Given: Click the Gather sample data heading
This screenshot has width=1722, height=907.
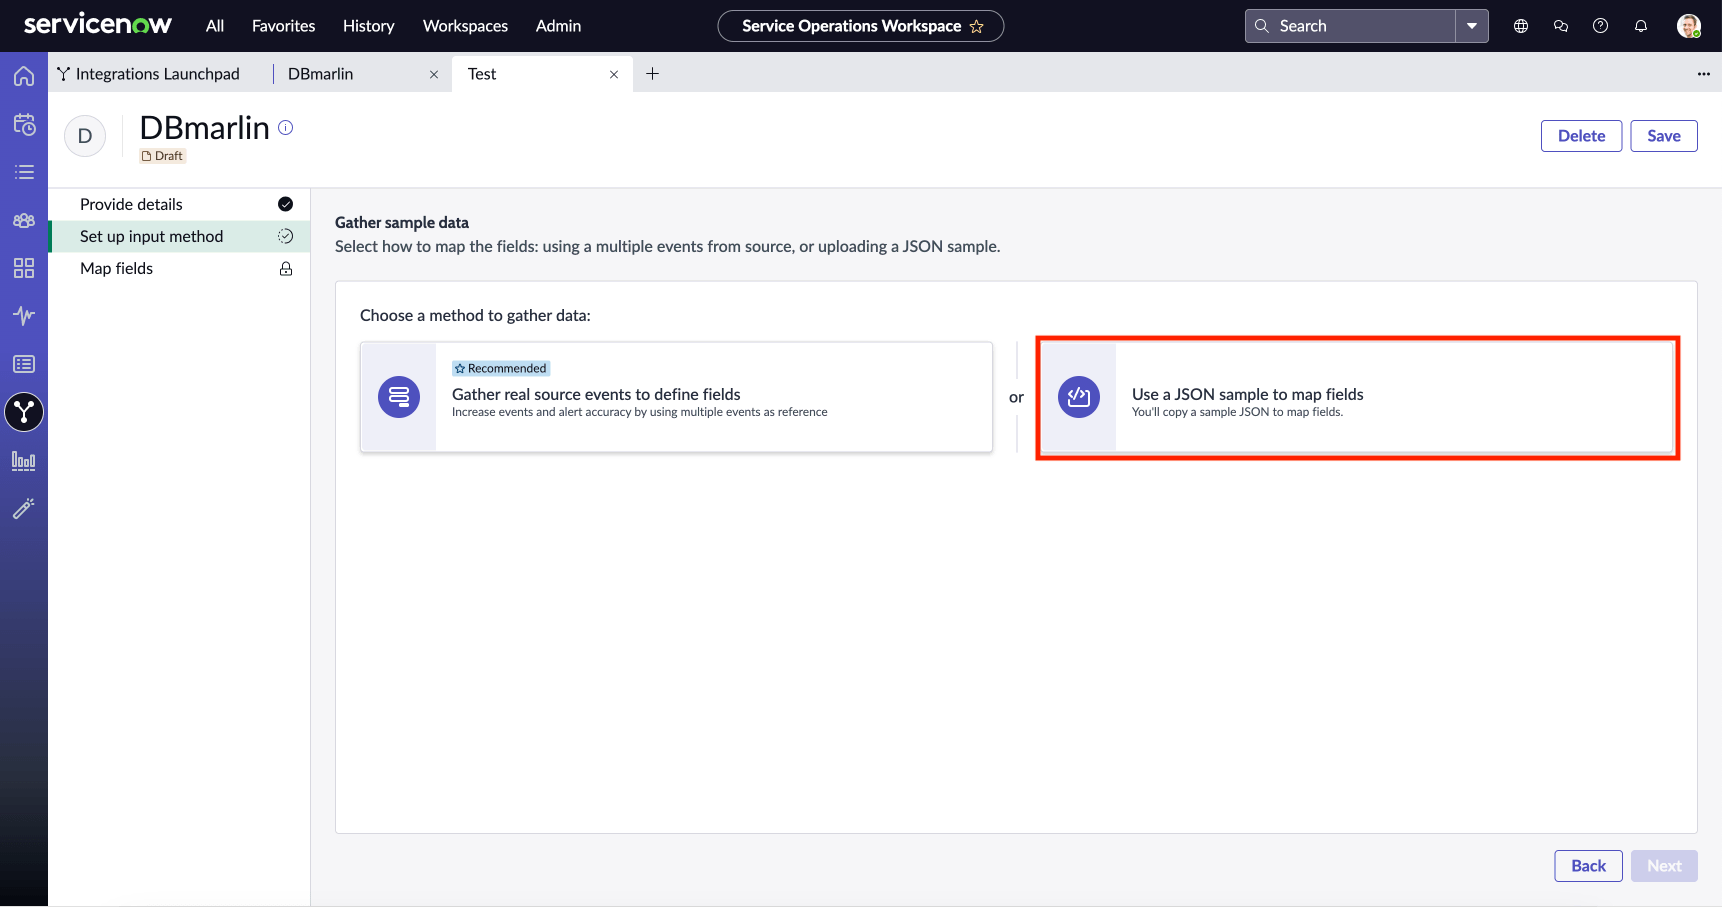Looking at the screenshot, I should tap(402, 222).
